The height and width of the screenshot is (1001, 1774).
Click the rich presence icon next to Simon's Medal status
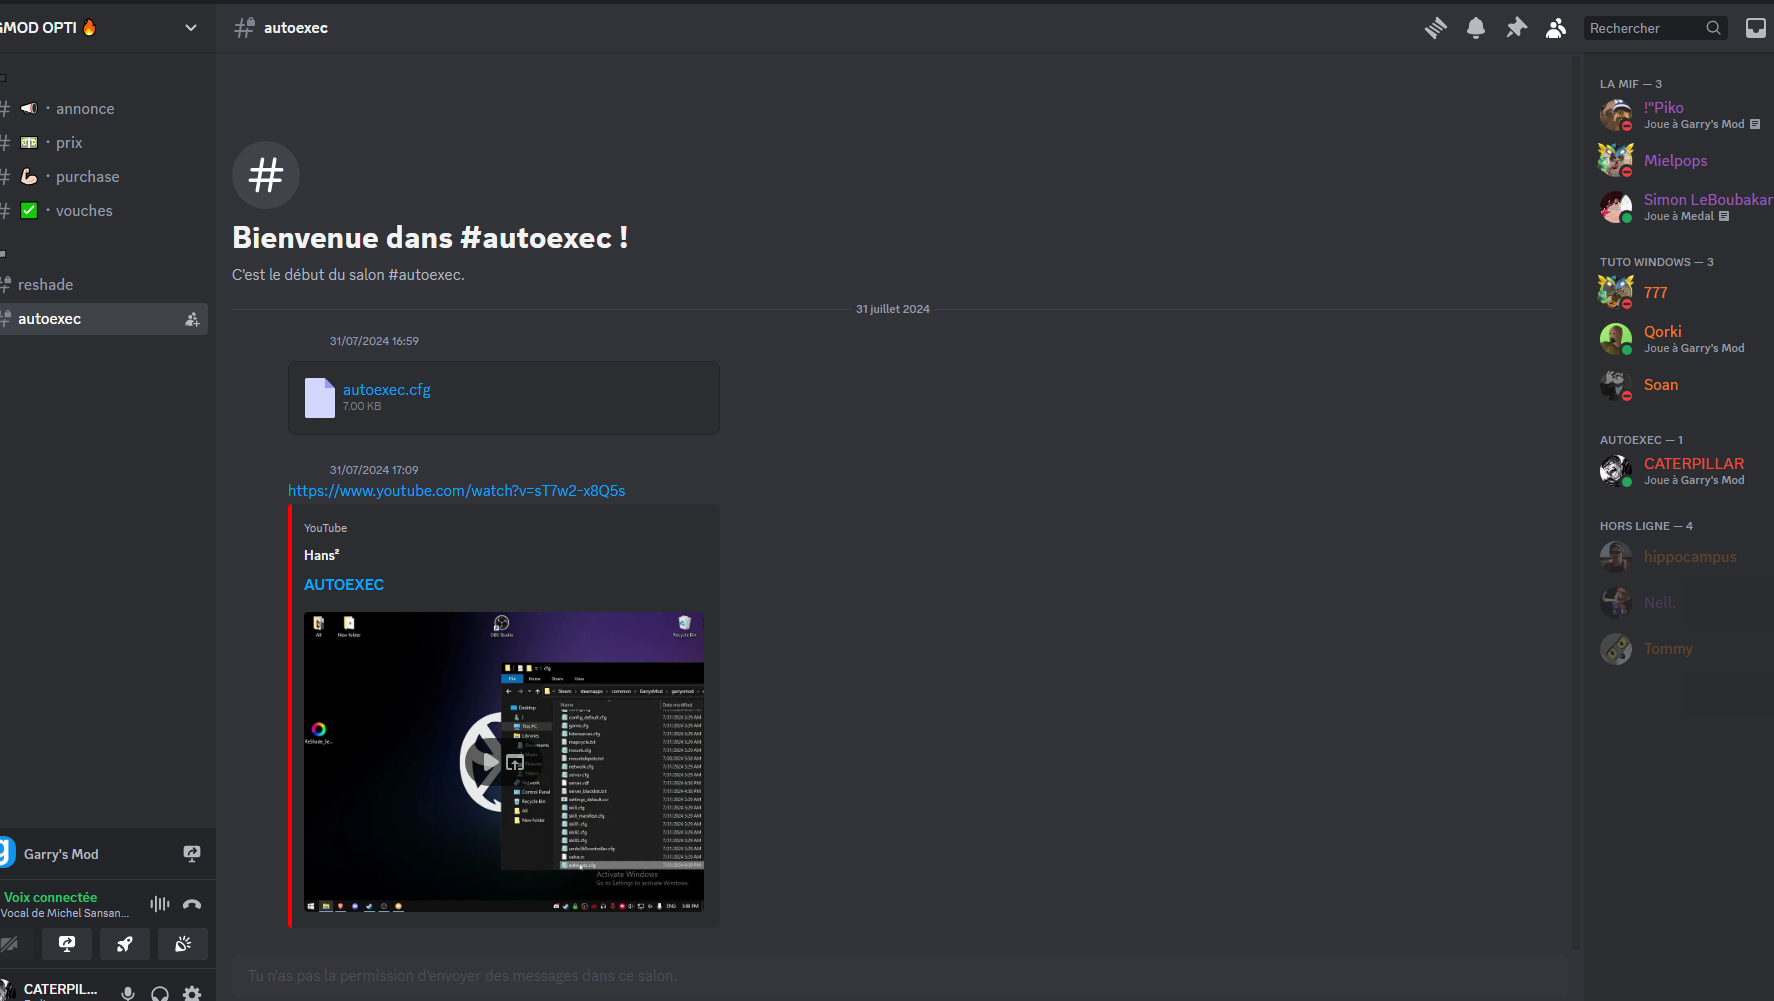pyautogui.click(x=1724, y=216)
